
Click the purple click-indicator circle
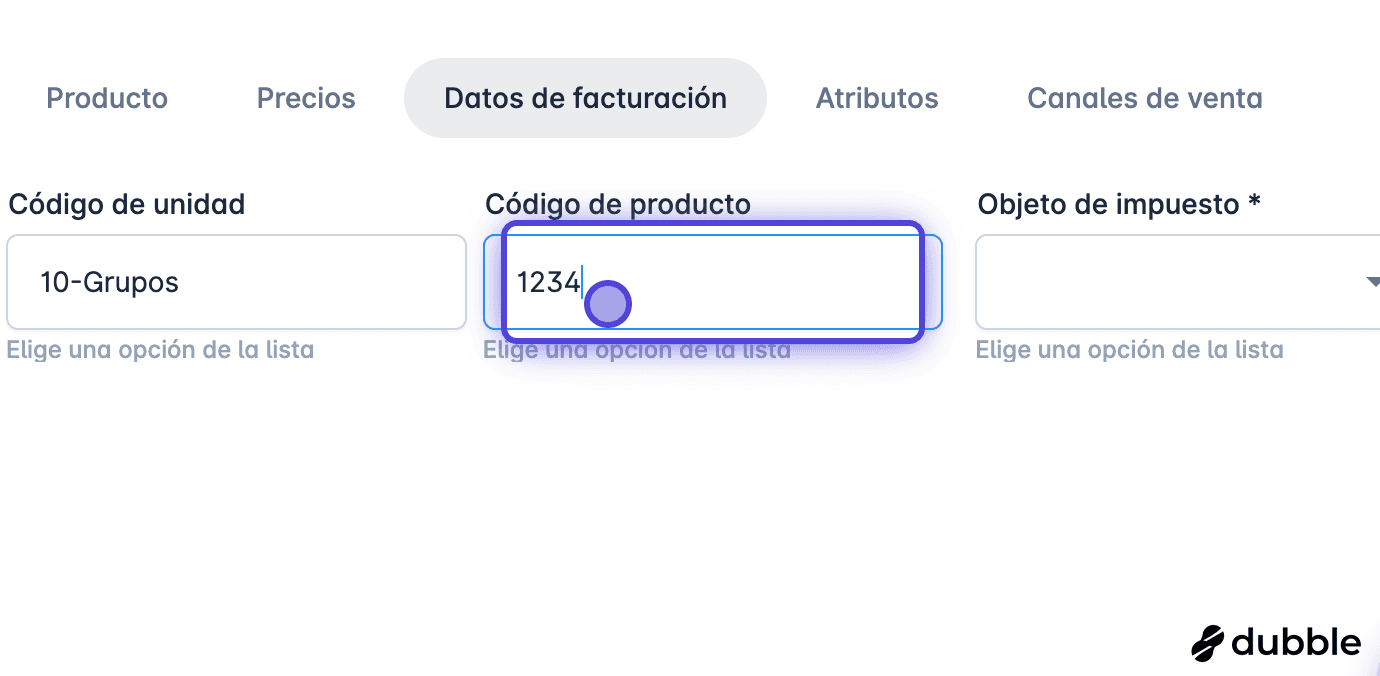pos(607,304)
